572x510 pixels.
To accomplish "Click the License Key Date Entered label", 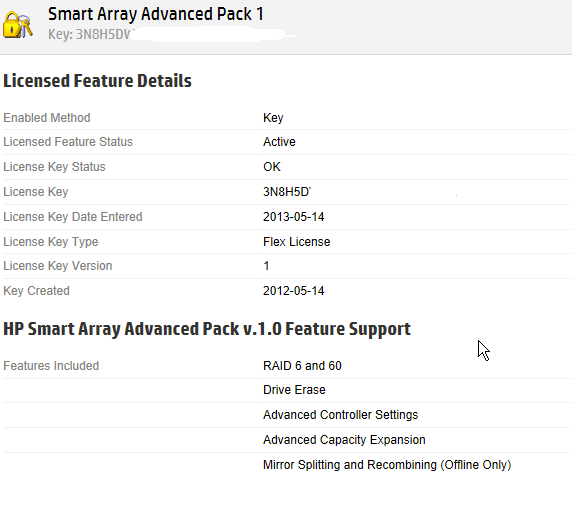I will tap(73, 217).
